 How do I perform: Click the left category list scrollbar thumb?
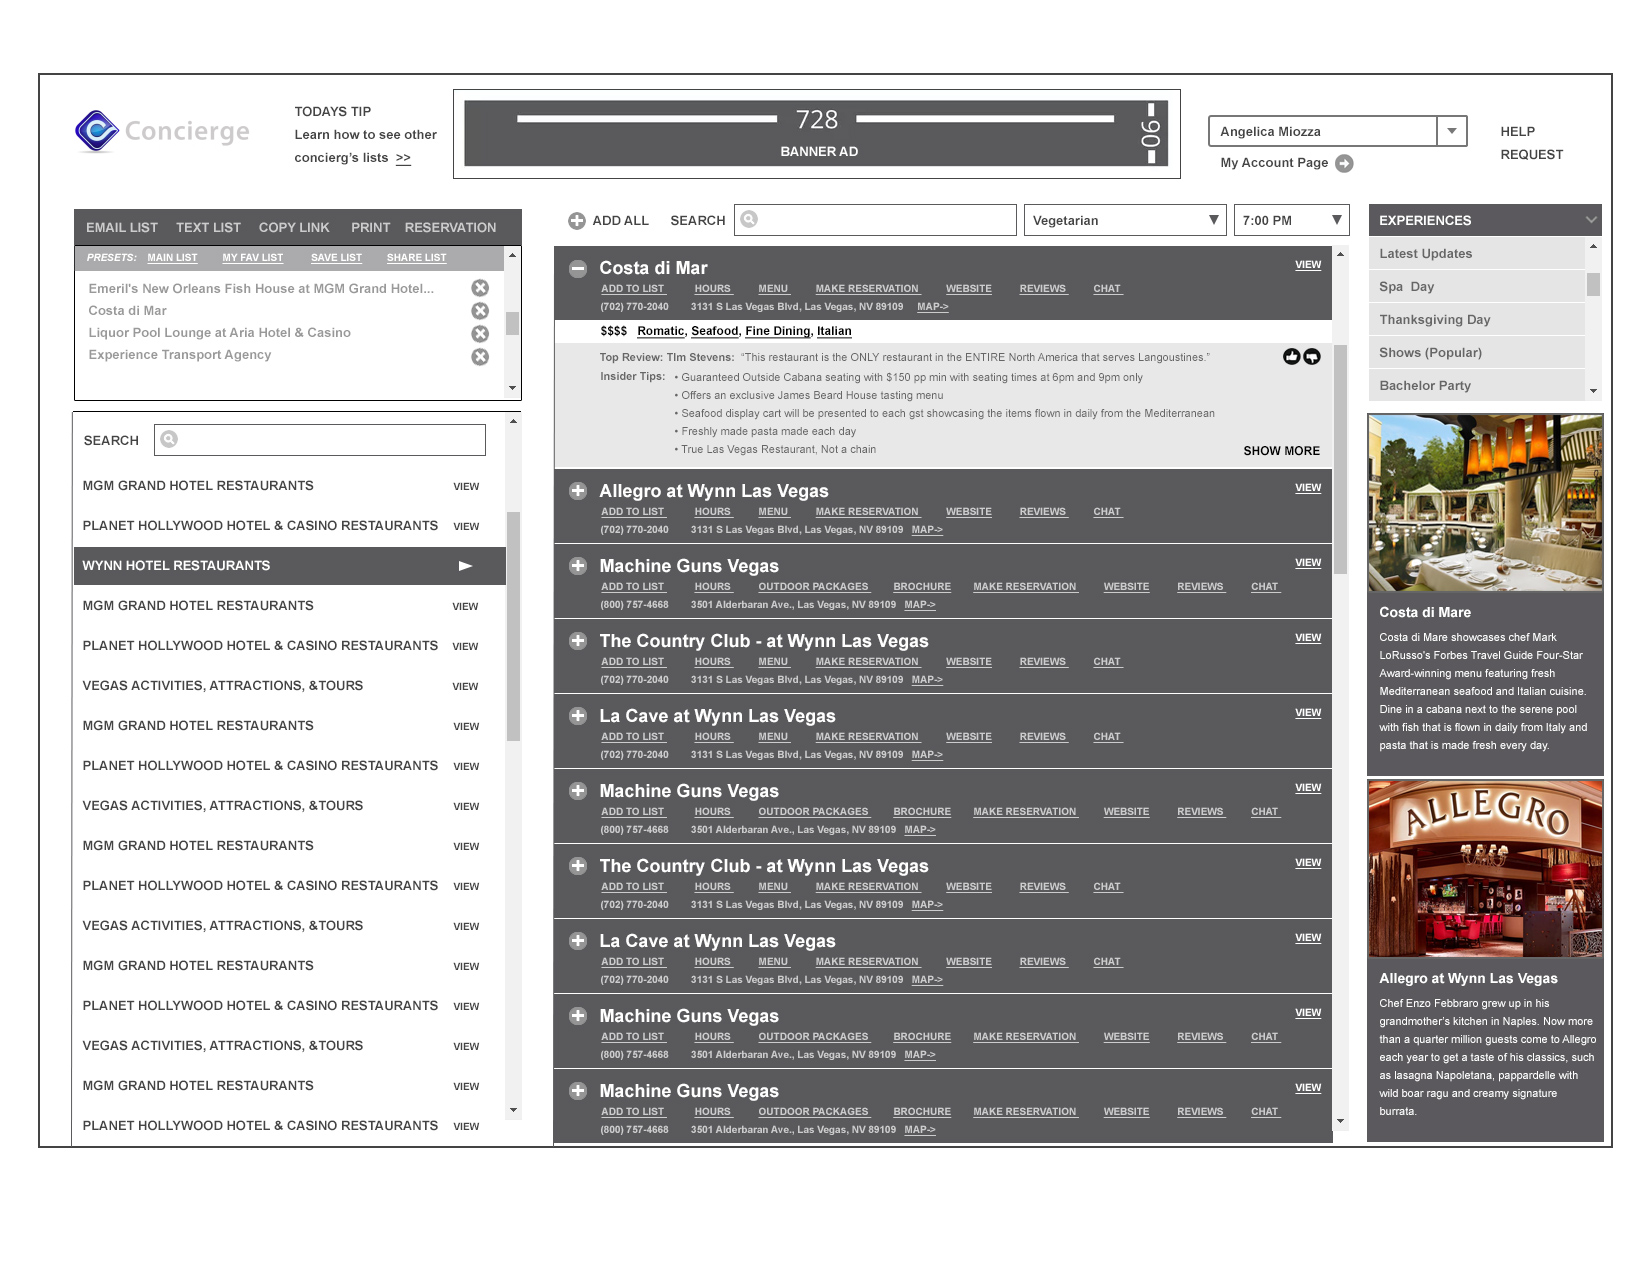tap(513, 626)
